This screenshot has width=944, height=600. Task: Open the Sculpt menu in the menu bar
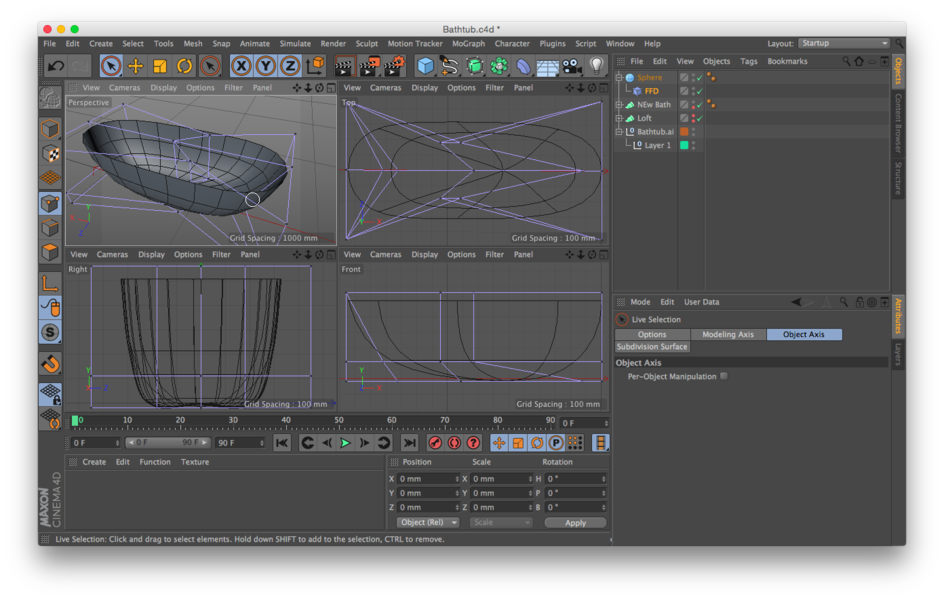click(367, 43)
